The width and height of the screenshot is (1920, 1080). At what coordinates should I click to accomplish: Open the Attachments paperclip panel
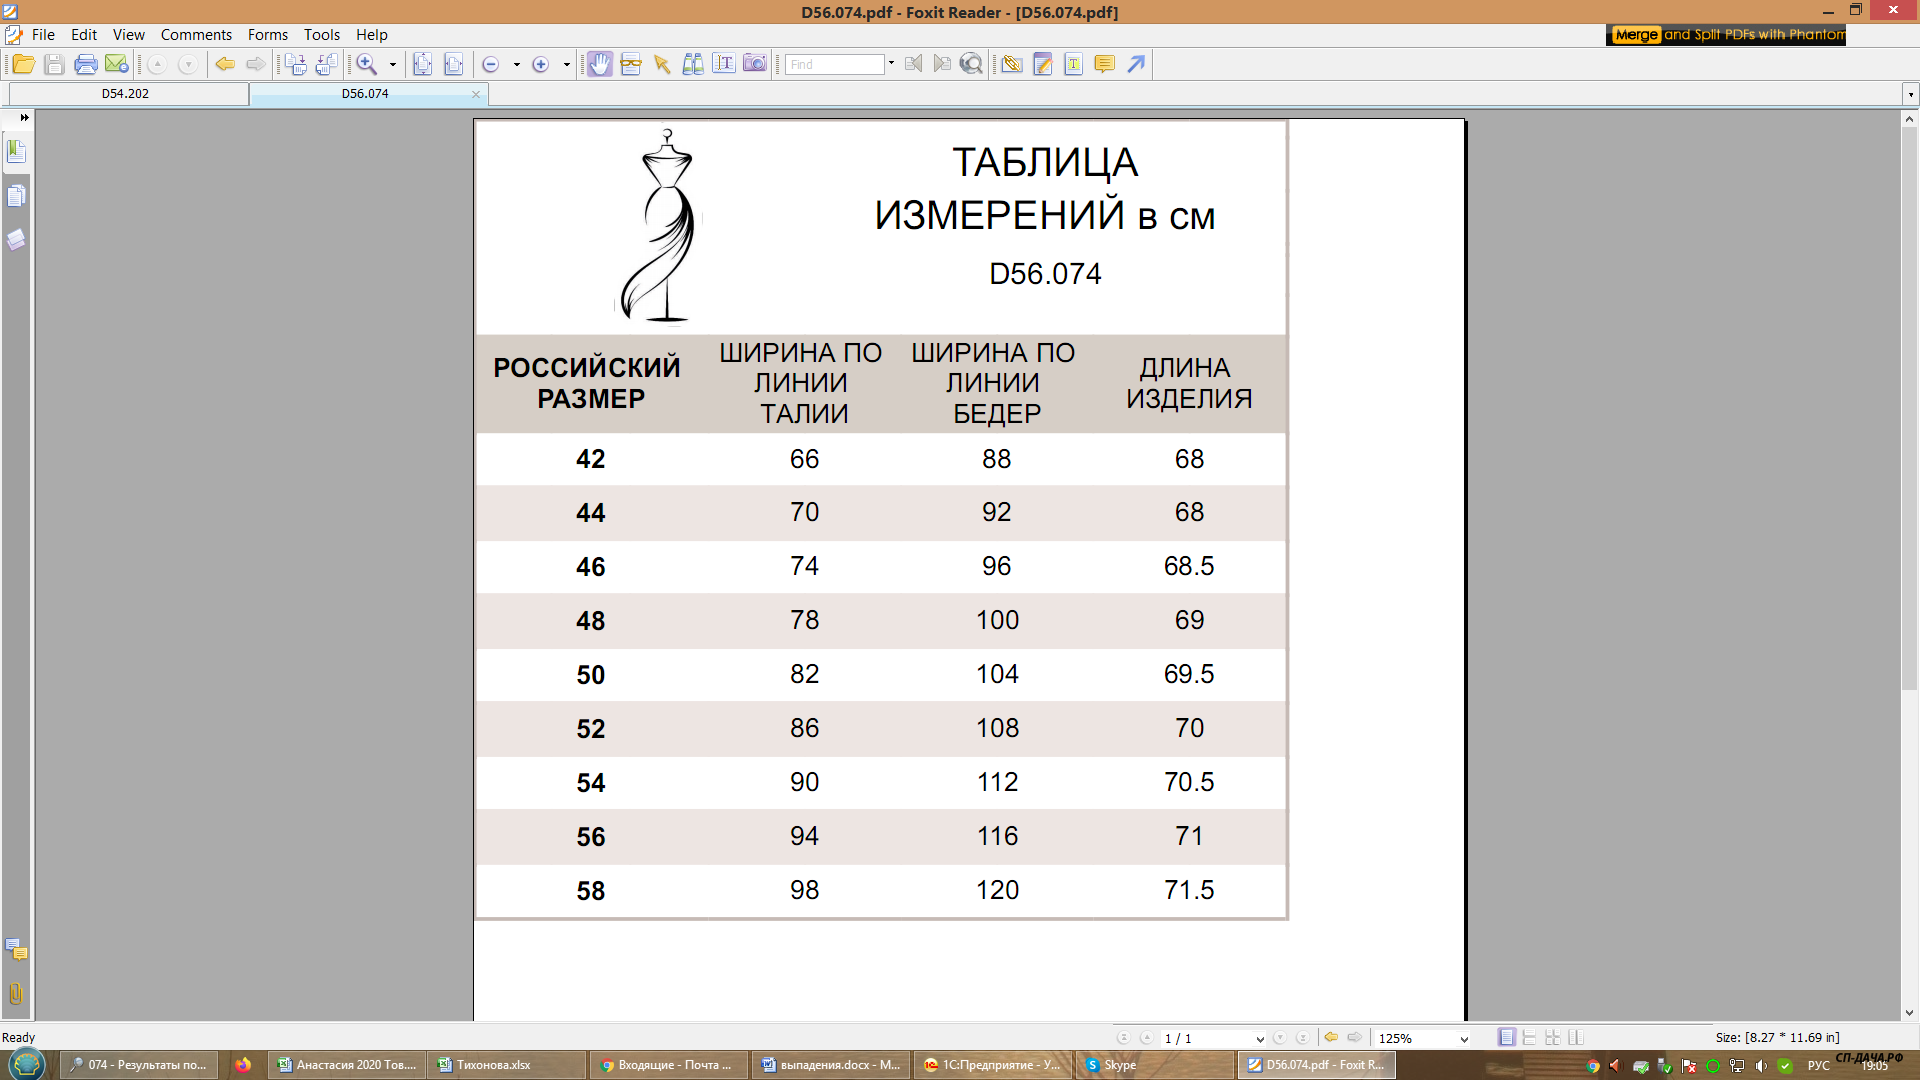pyautogui.click(x=16, y=993)
